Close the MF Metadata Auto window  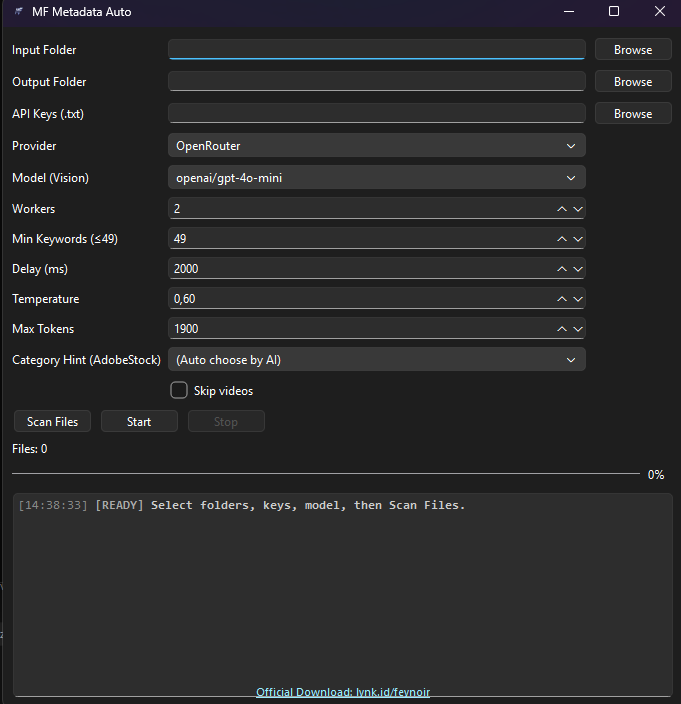click(x=659, y=11)
